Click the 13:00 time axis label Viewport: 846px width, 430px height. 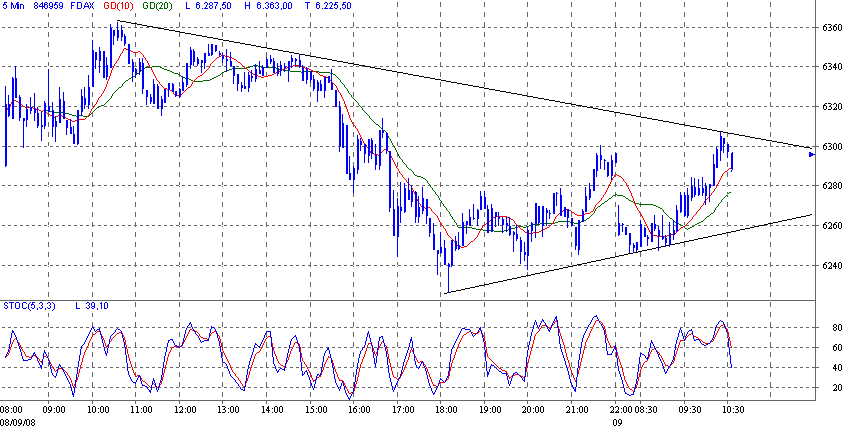(x=229, y=410)
